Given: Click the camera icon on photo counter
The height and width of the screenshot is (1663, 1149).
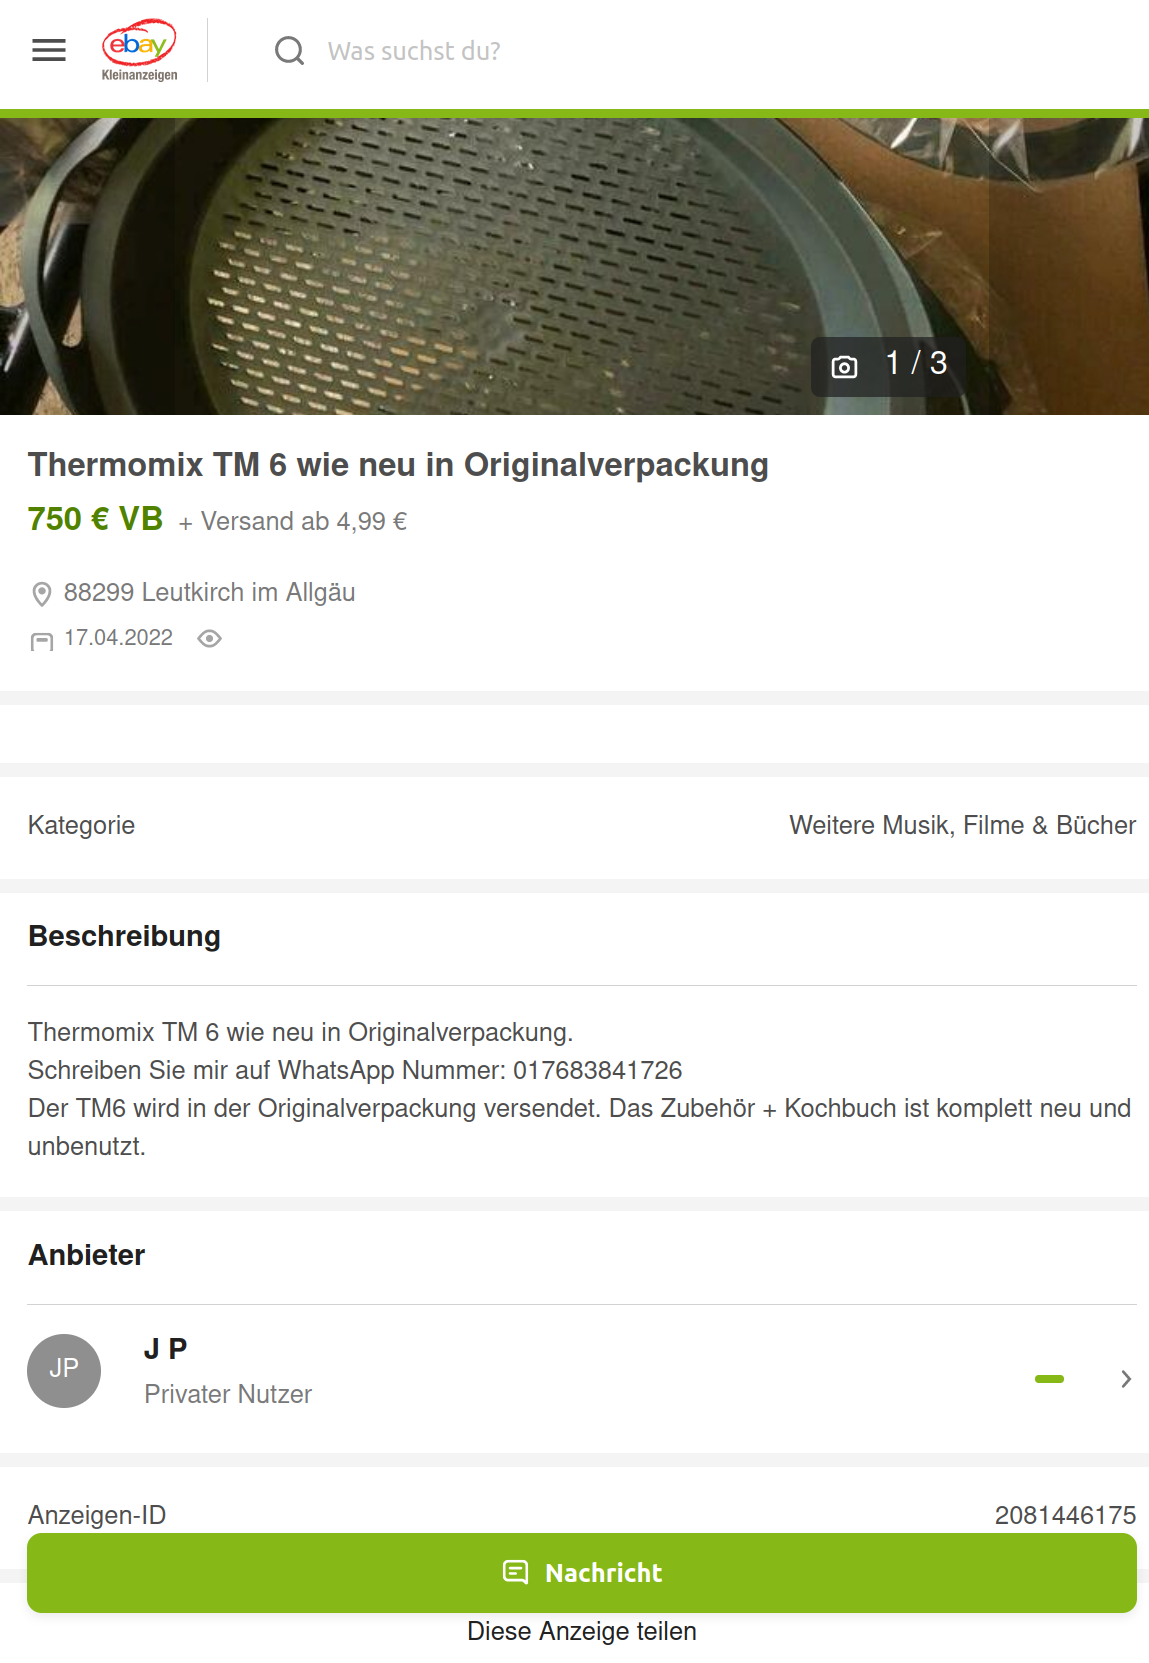Looking at the screenshot, I should tap(844, 367).
